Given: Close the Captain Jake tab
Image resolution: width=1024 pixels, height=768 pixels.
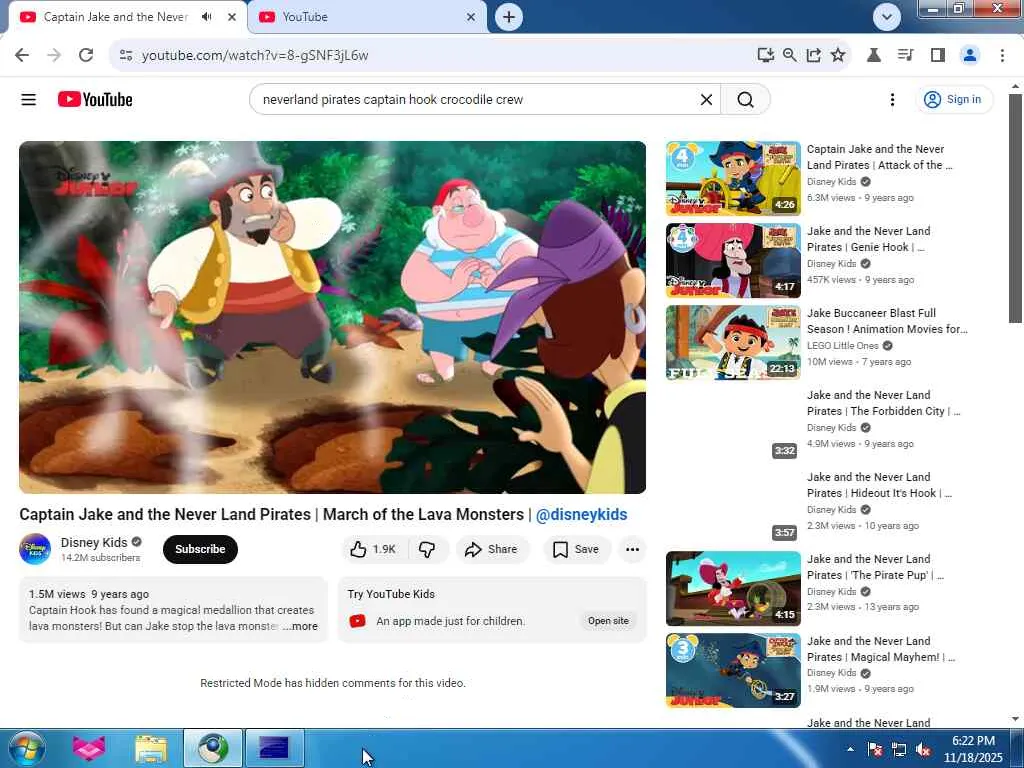Looking at the screenshot, I should [232, 17].
